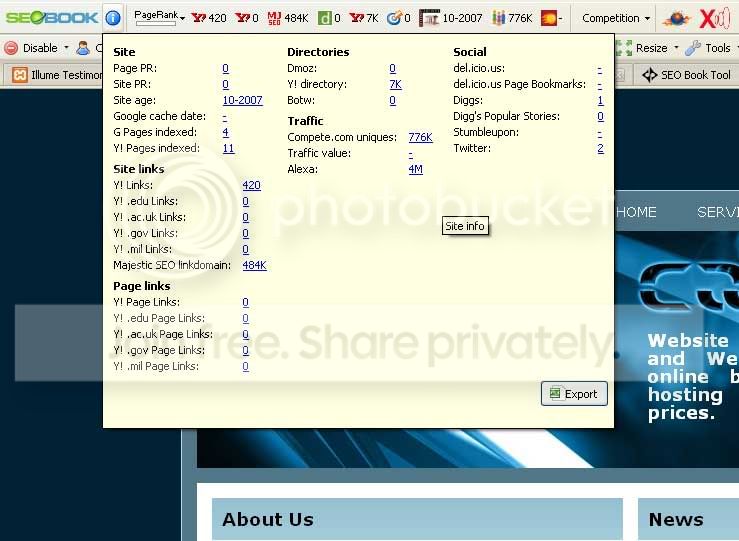This screenshot has width=739, height=541.
Task: Click Yahoo directory icon showing 7K
Action: 364,18
